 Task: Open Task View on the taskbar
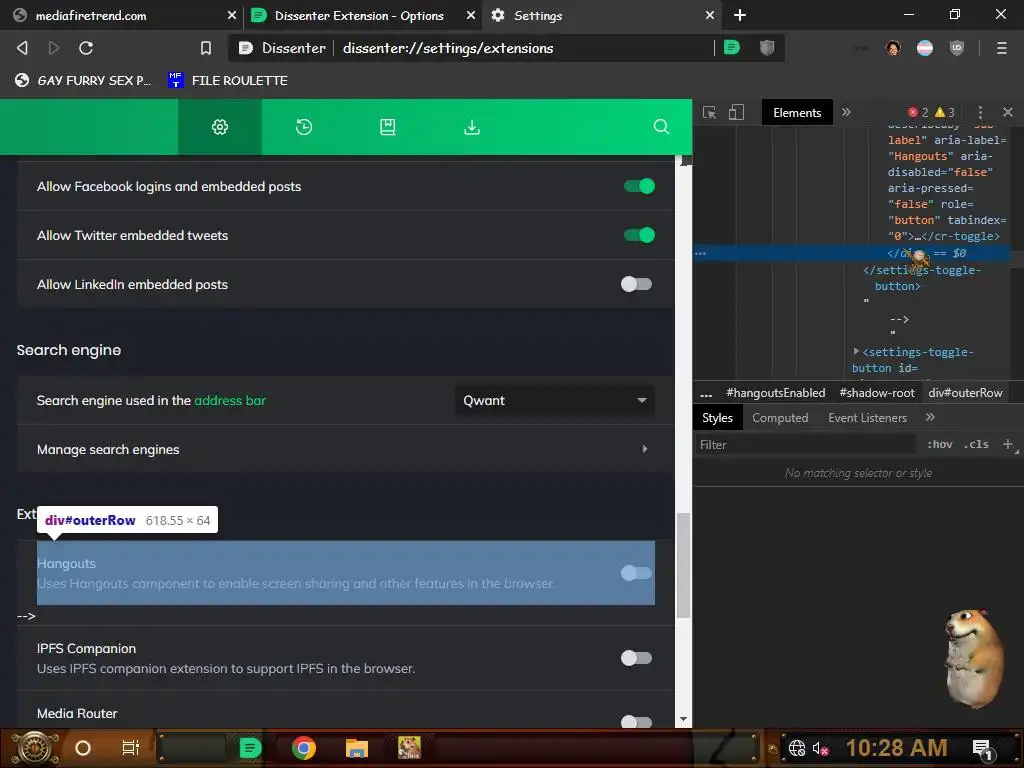pos(131,748)
